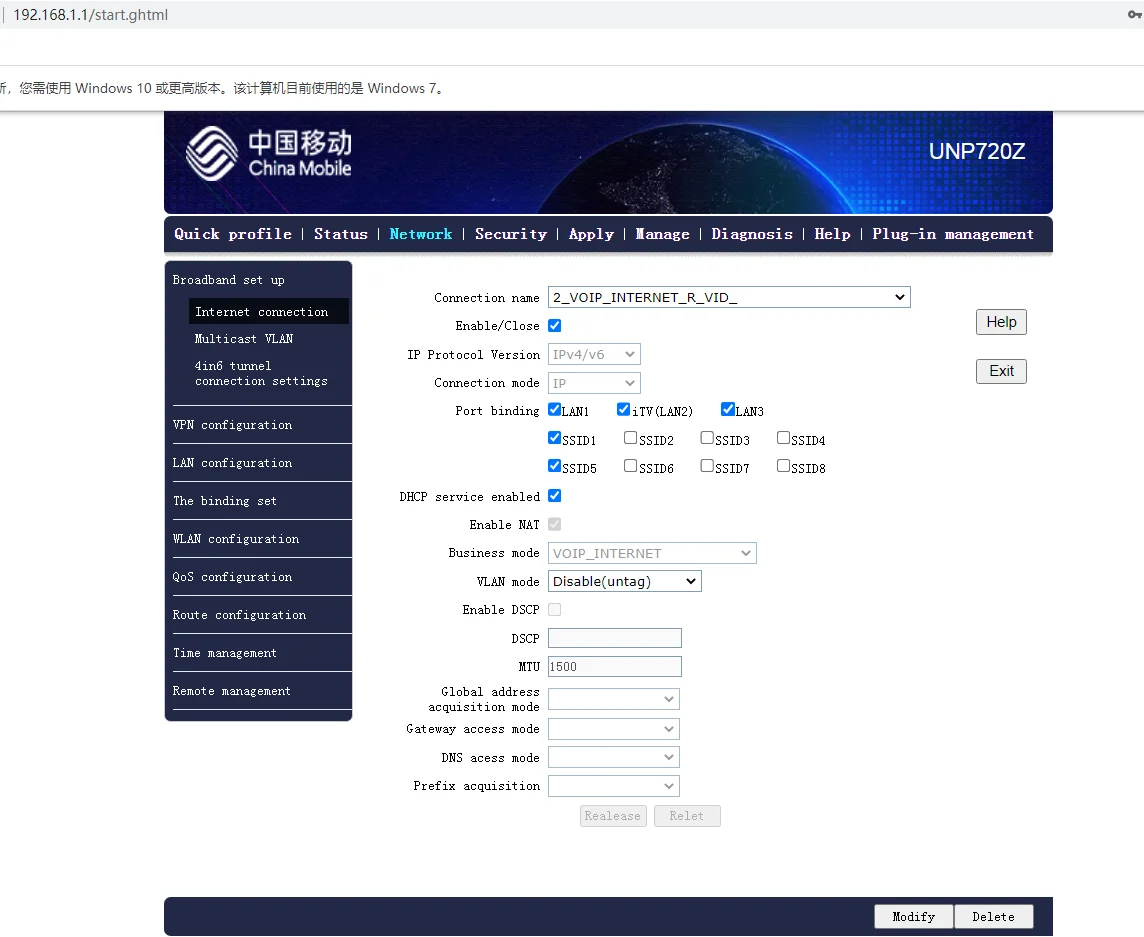Toggle DHCP service enabled checkbox
The width and height of the screenshot is (1144, 937).
[x=554, y=496]
